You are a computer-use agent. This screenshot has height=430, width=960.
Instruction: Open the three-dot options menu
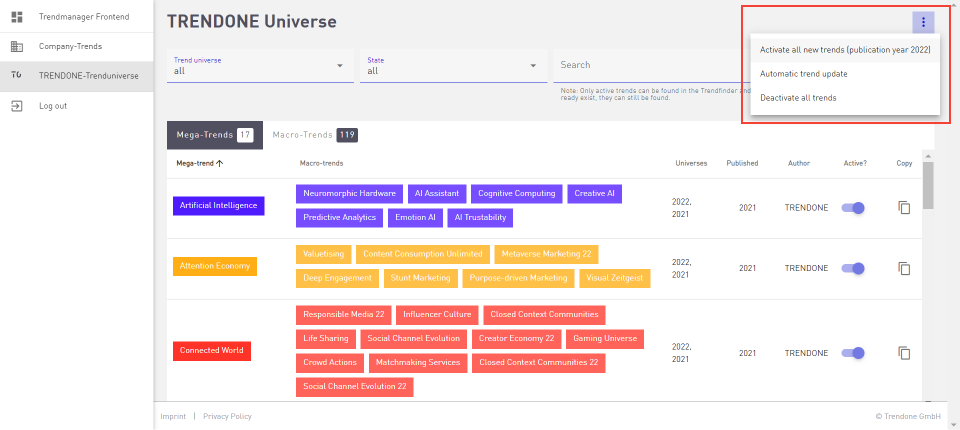click(x=923, y=23)
